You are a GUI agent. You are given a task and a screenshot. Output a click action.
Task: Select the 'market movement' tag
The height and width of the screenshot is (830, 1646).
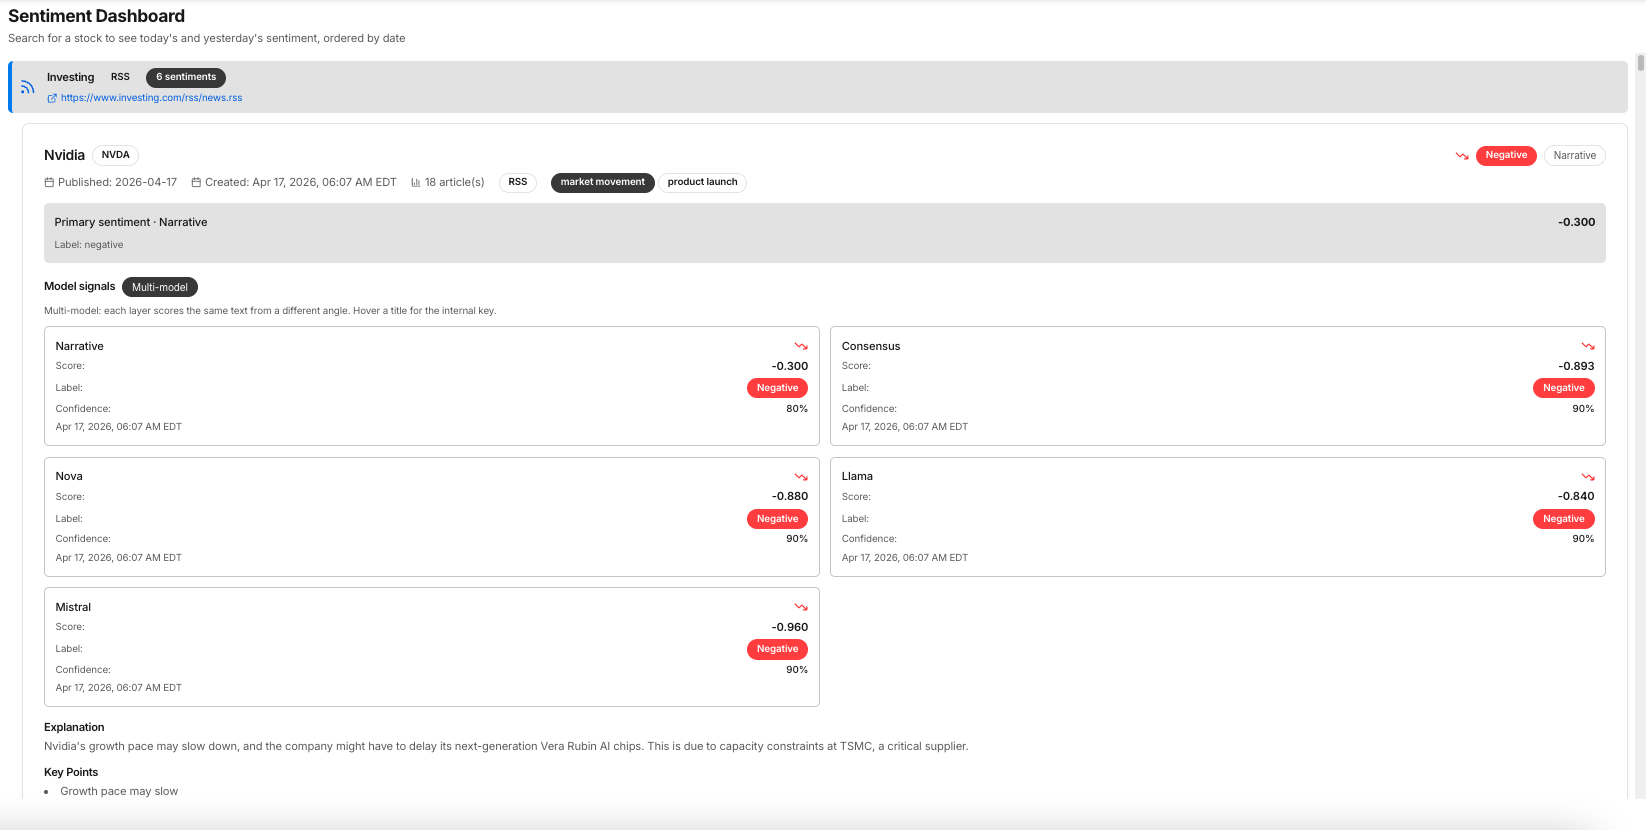[x=603, y=182]
